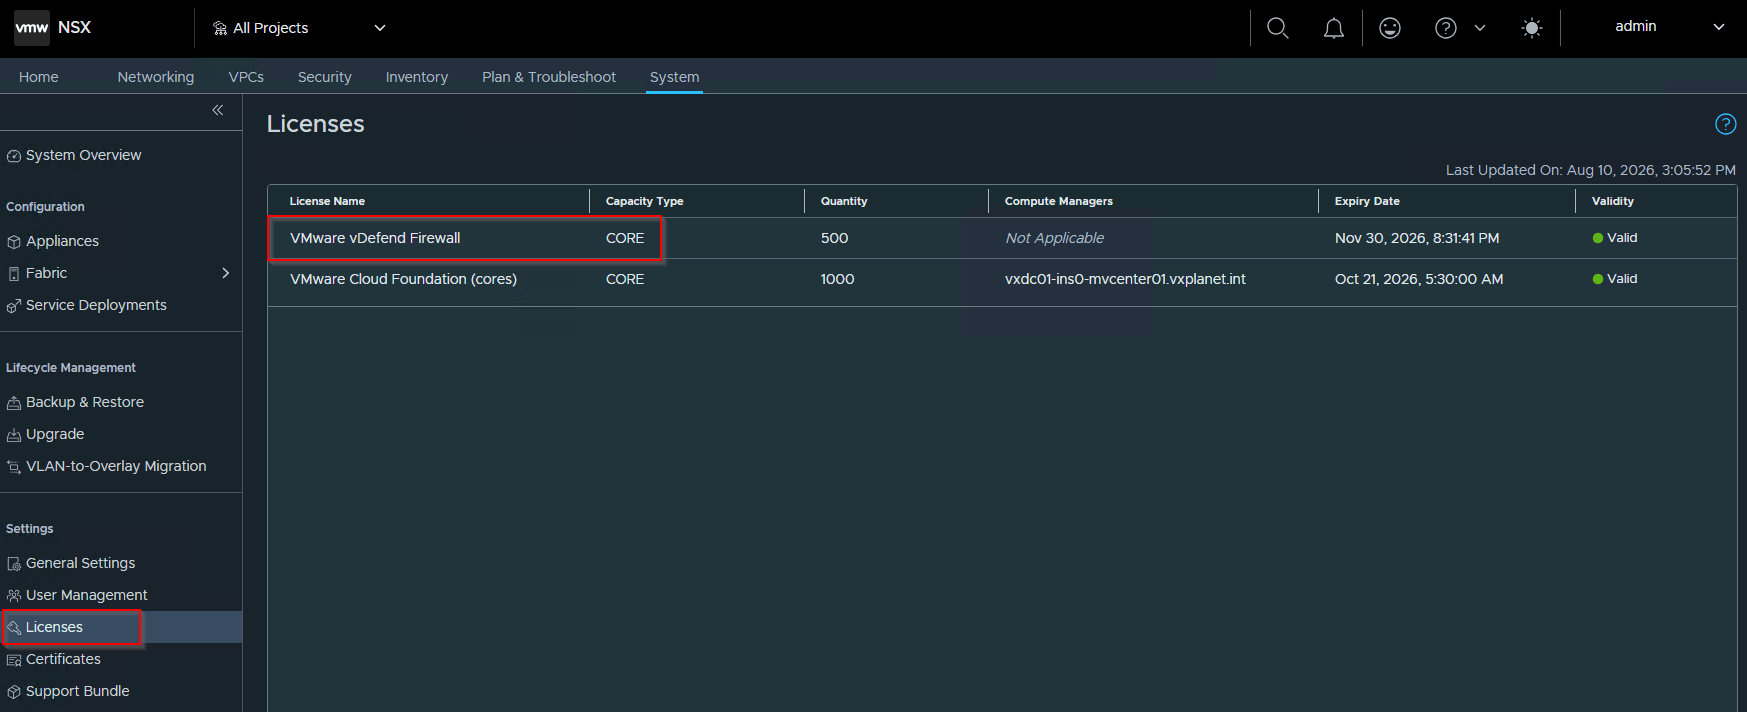Viewport: 1747px width, 712px height.
Task: Open User Management
Action: click(x=86, y=595)
